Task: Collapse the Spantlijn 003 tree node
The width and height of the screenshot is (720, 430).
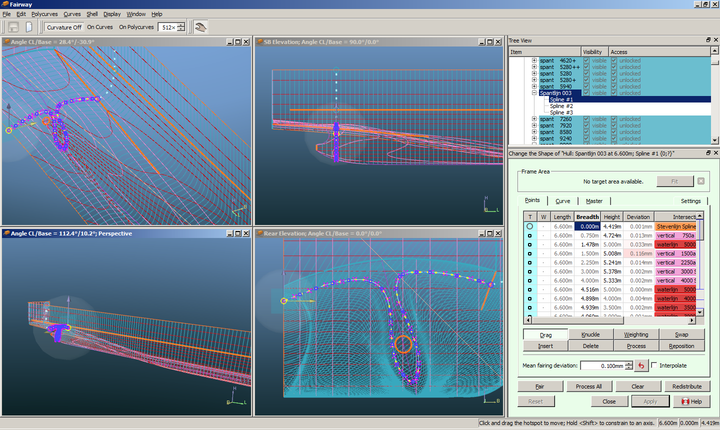Action: (533, 93)
